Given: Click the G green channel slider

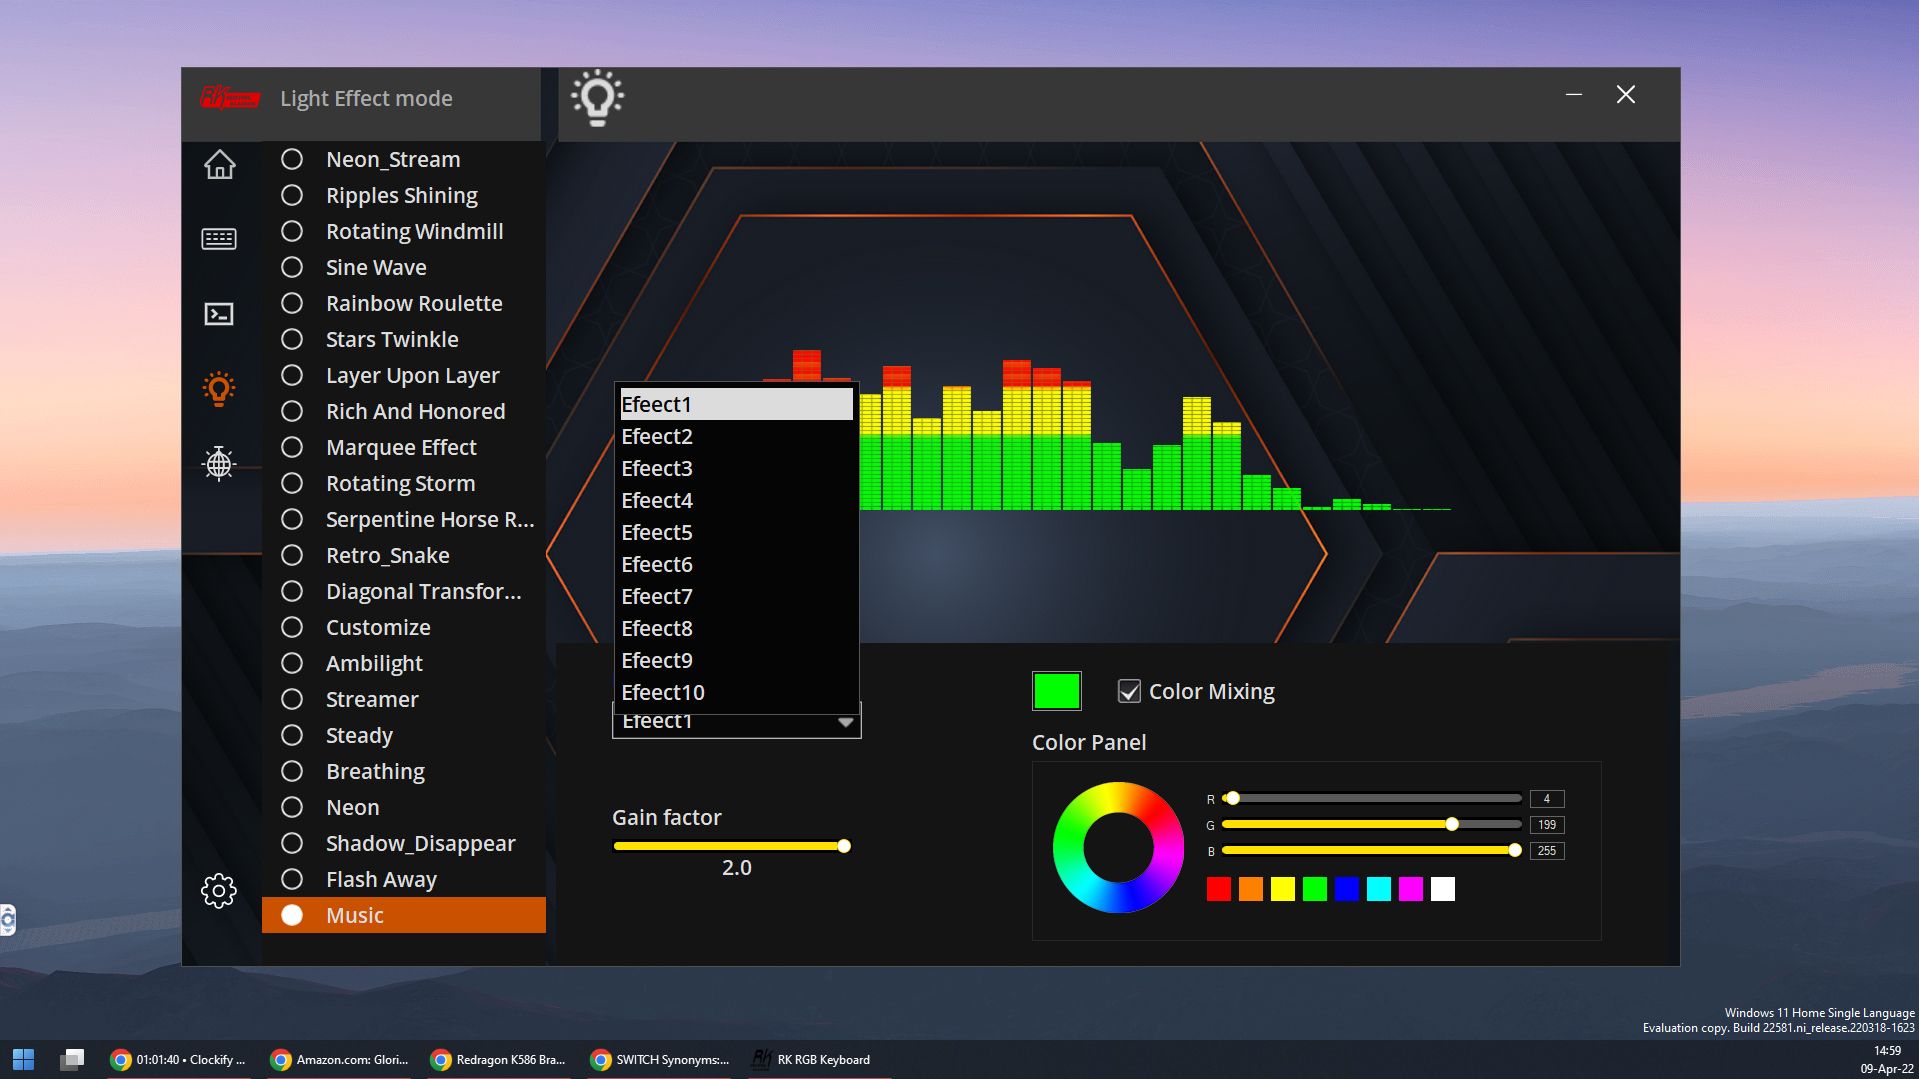Looking at the screenshot, I should (1371, 824).
